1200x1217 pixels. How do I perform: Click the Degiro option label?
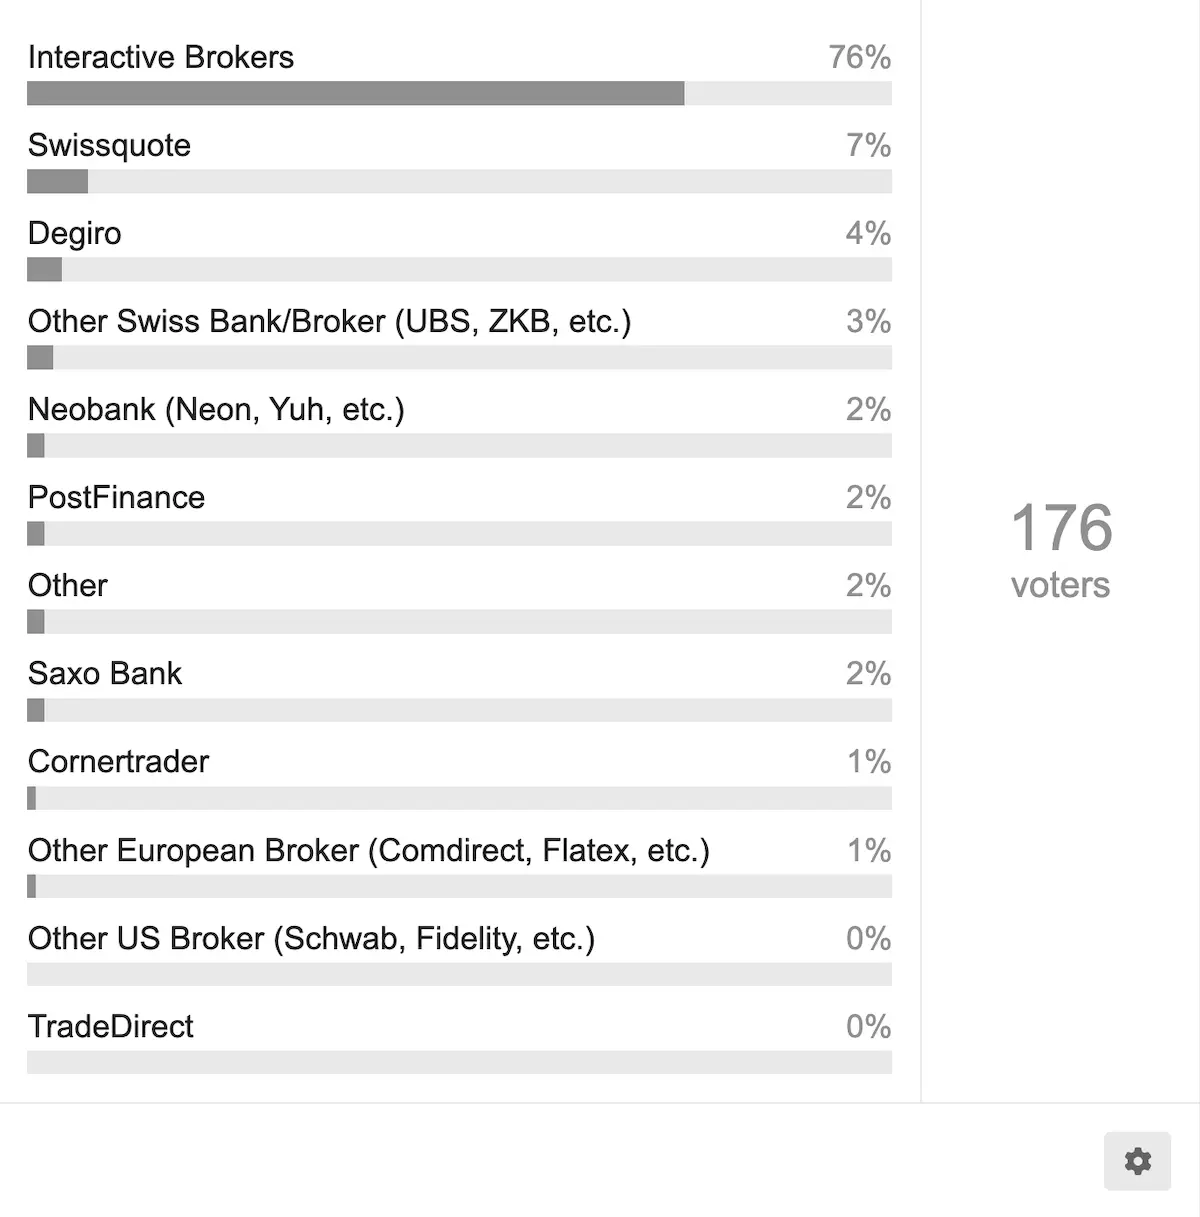coord(75,233)
